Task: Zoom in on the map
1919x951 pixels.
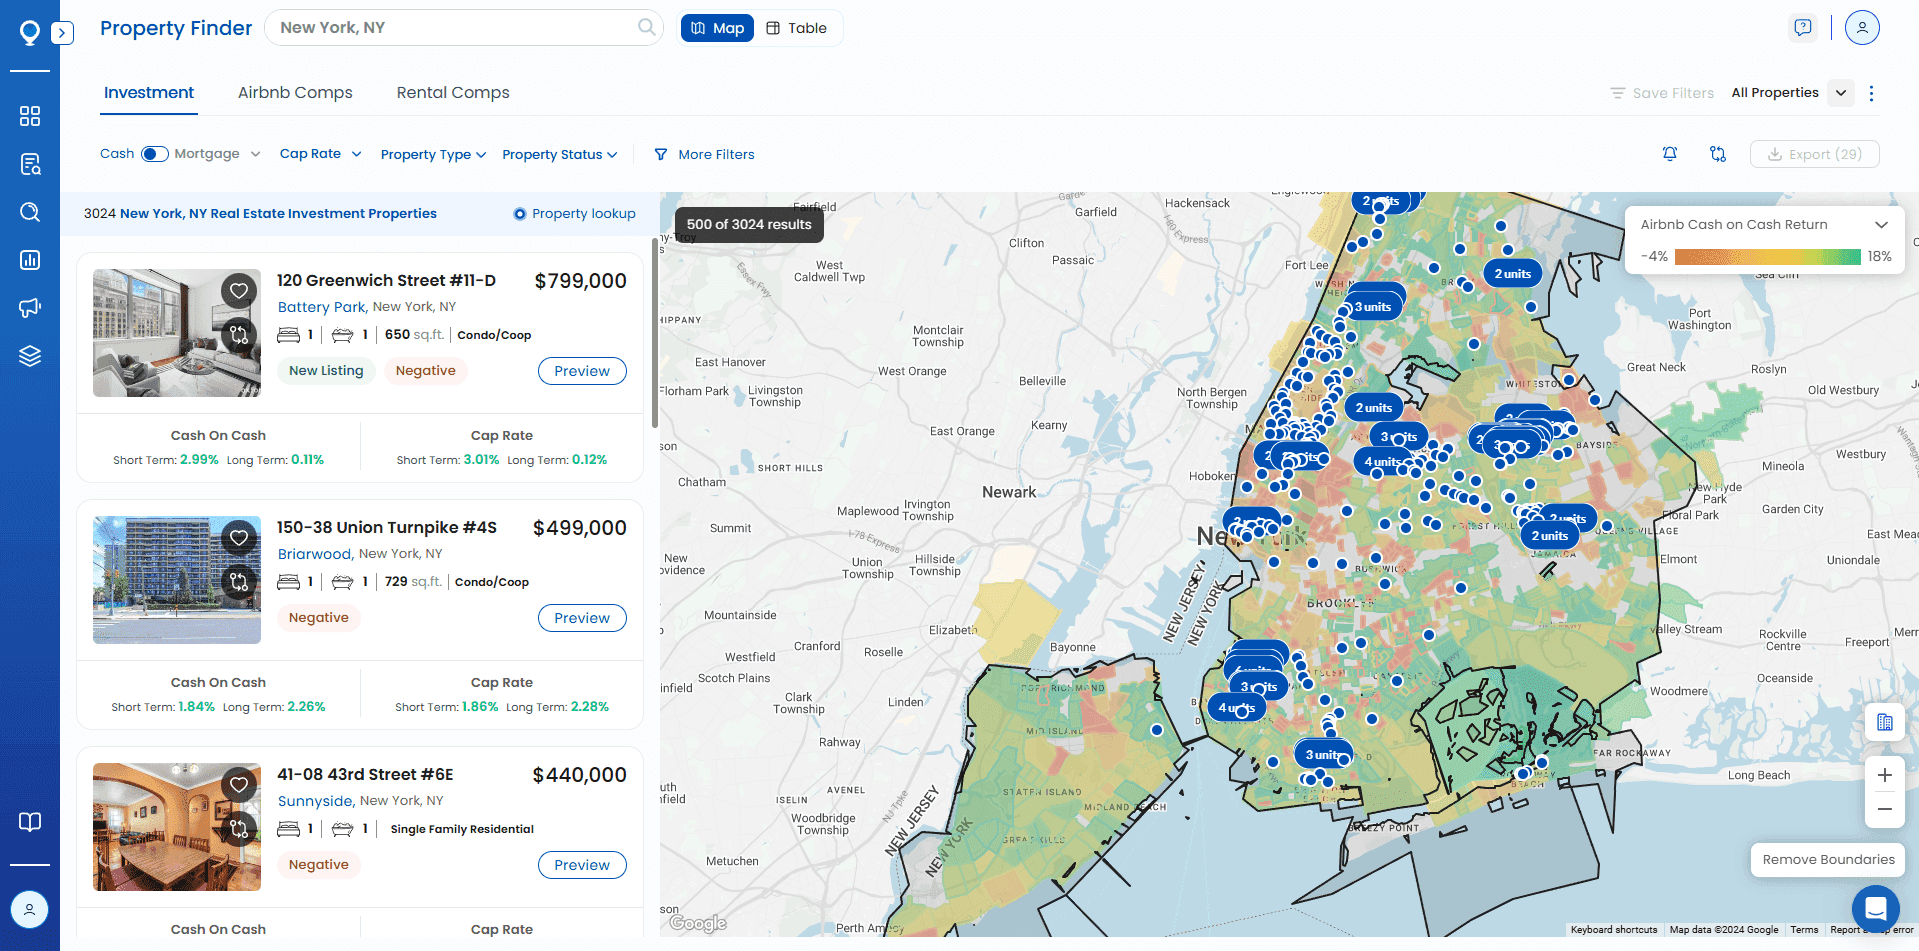Action: point(1885,775)
